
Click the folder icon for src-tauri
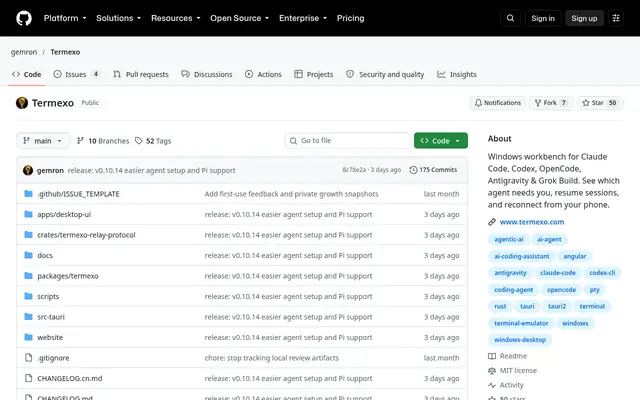pyautogui.click(x=28, y=316)
